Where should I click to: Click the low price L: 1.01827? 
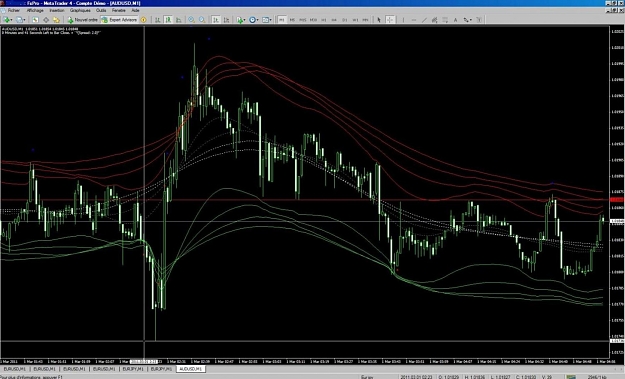pyautogui.click(x=501, y=377)
